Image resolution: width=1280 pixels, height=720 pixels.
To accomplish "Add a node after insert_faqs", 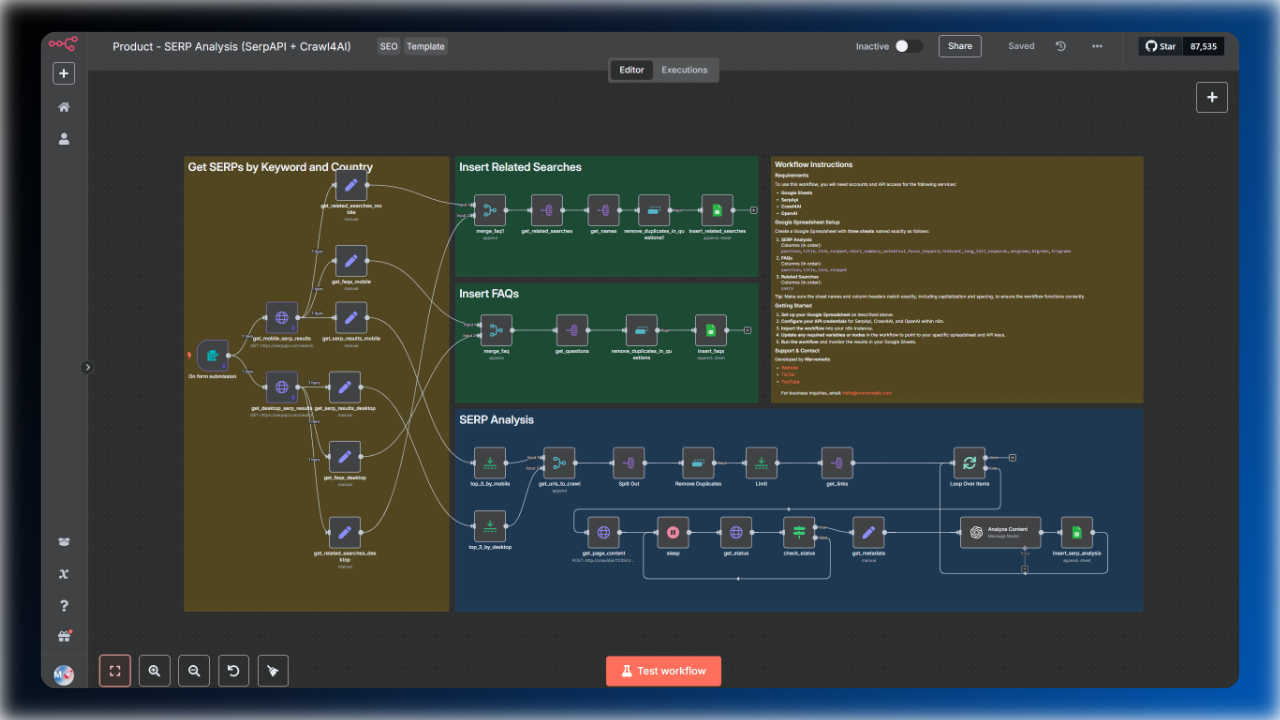I will click(x=748, y=330).
